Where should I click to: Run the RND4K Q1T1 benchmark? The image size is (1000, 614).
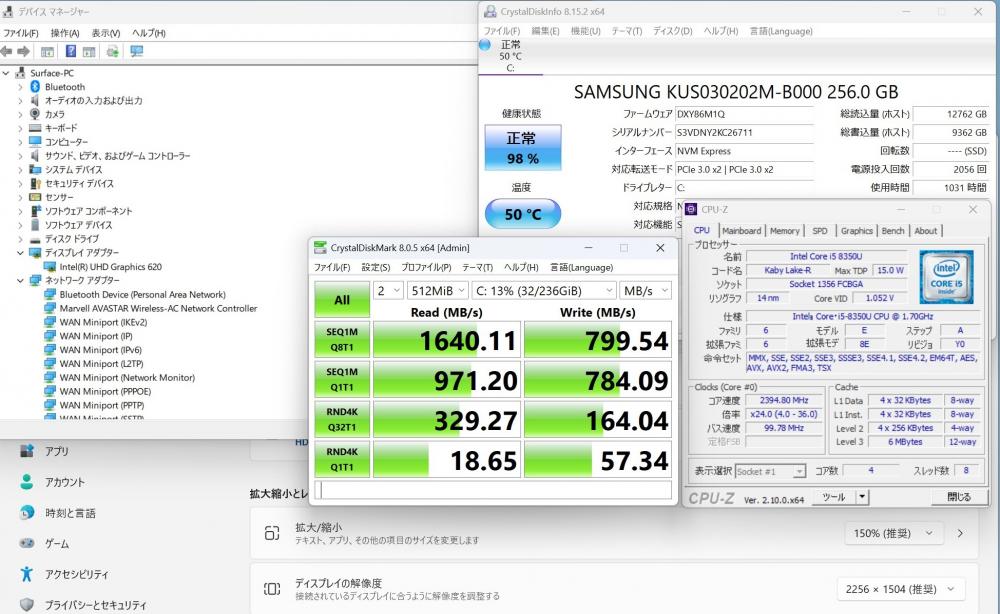pyautogui.click(x=342, y=459)
